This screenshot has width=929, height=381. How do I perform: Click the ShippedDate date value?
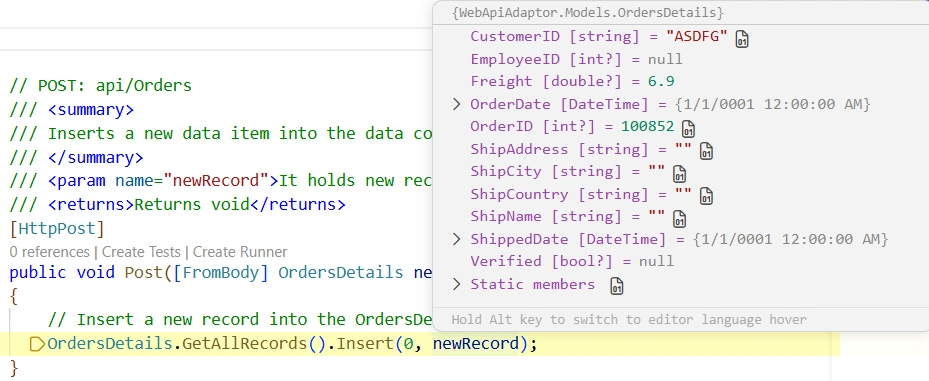click(791, 239)
